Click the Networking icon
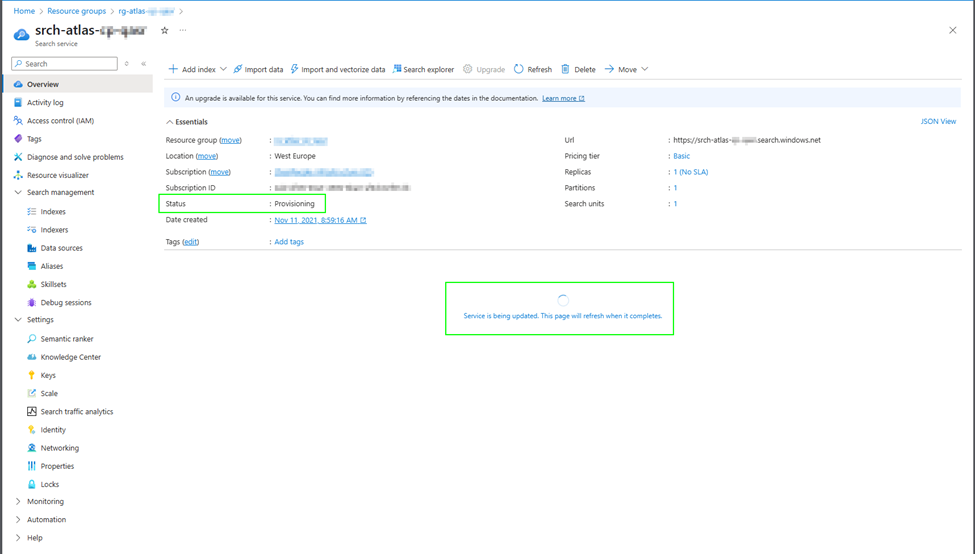 [x=32, y=448]
